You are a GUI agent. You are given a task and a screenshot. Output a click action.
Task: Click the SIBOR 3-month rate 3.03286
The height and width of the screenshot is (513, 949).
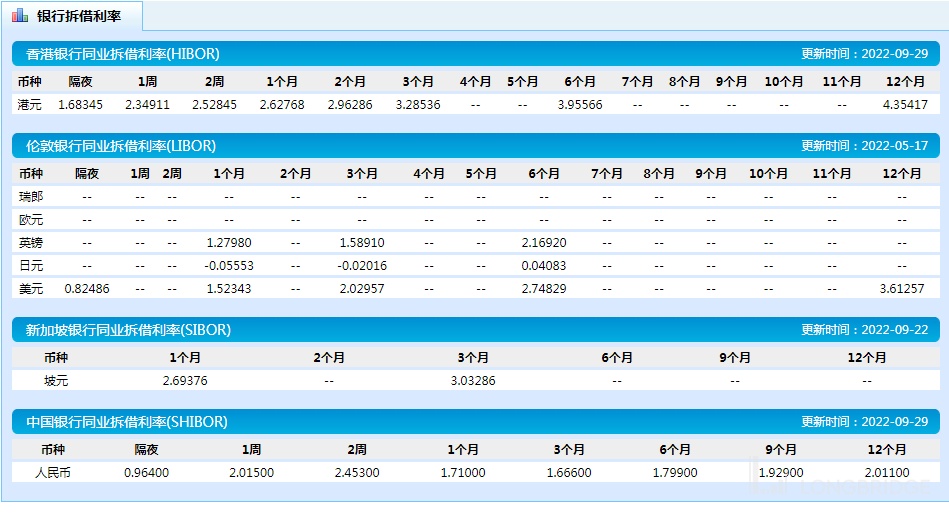point(472,380)
